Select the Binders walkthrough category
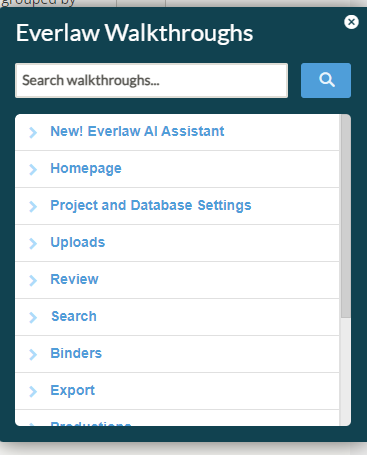Image resolution: width=367 pixels, height=455 pixels. pyautogui.click(x=76, y=353)
